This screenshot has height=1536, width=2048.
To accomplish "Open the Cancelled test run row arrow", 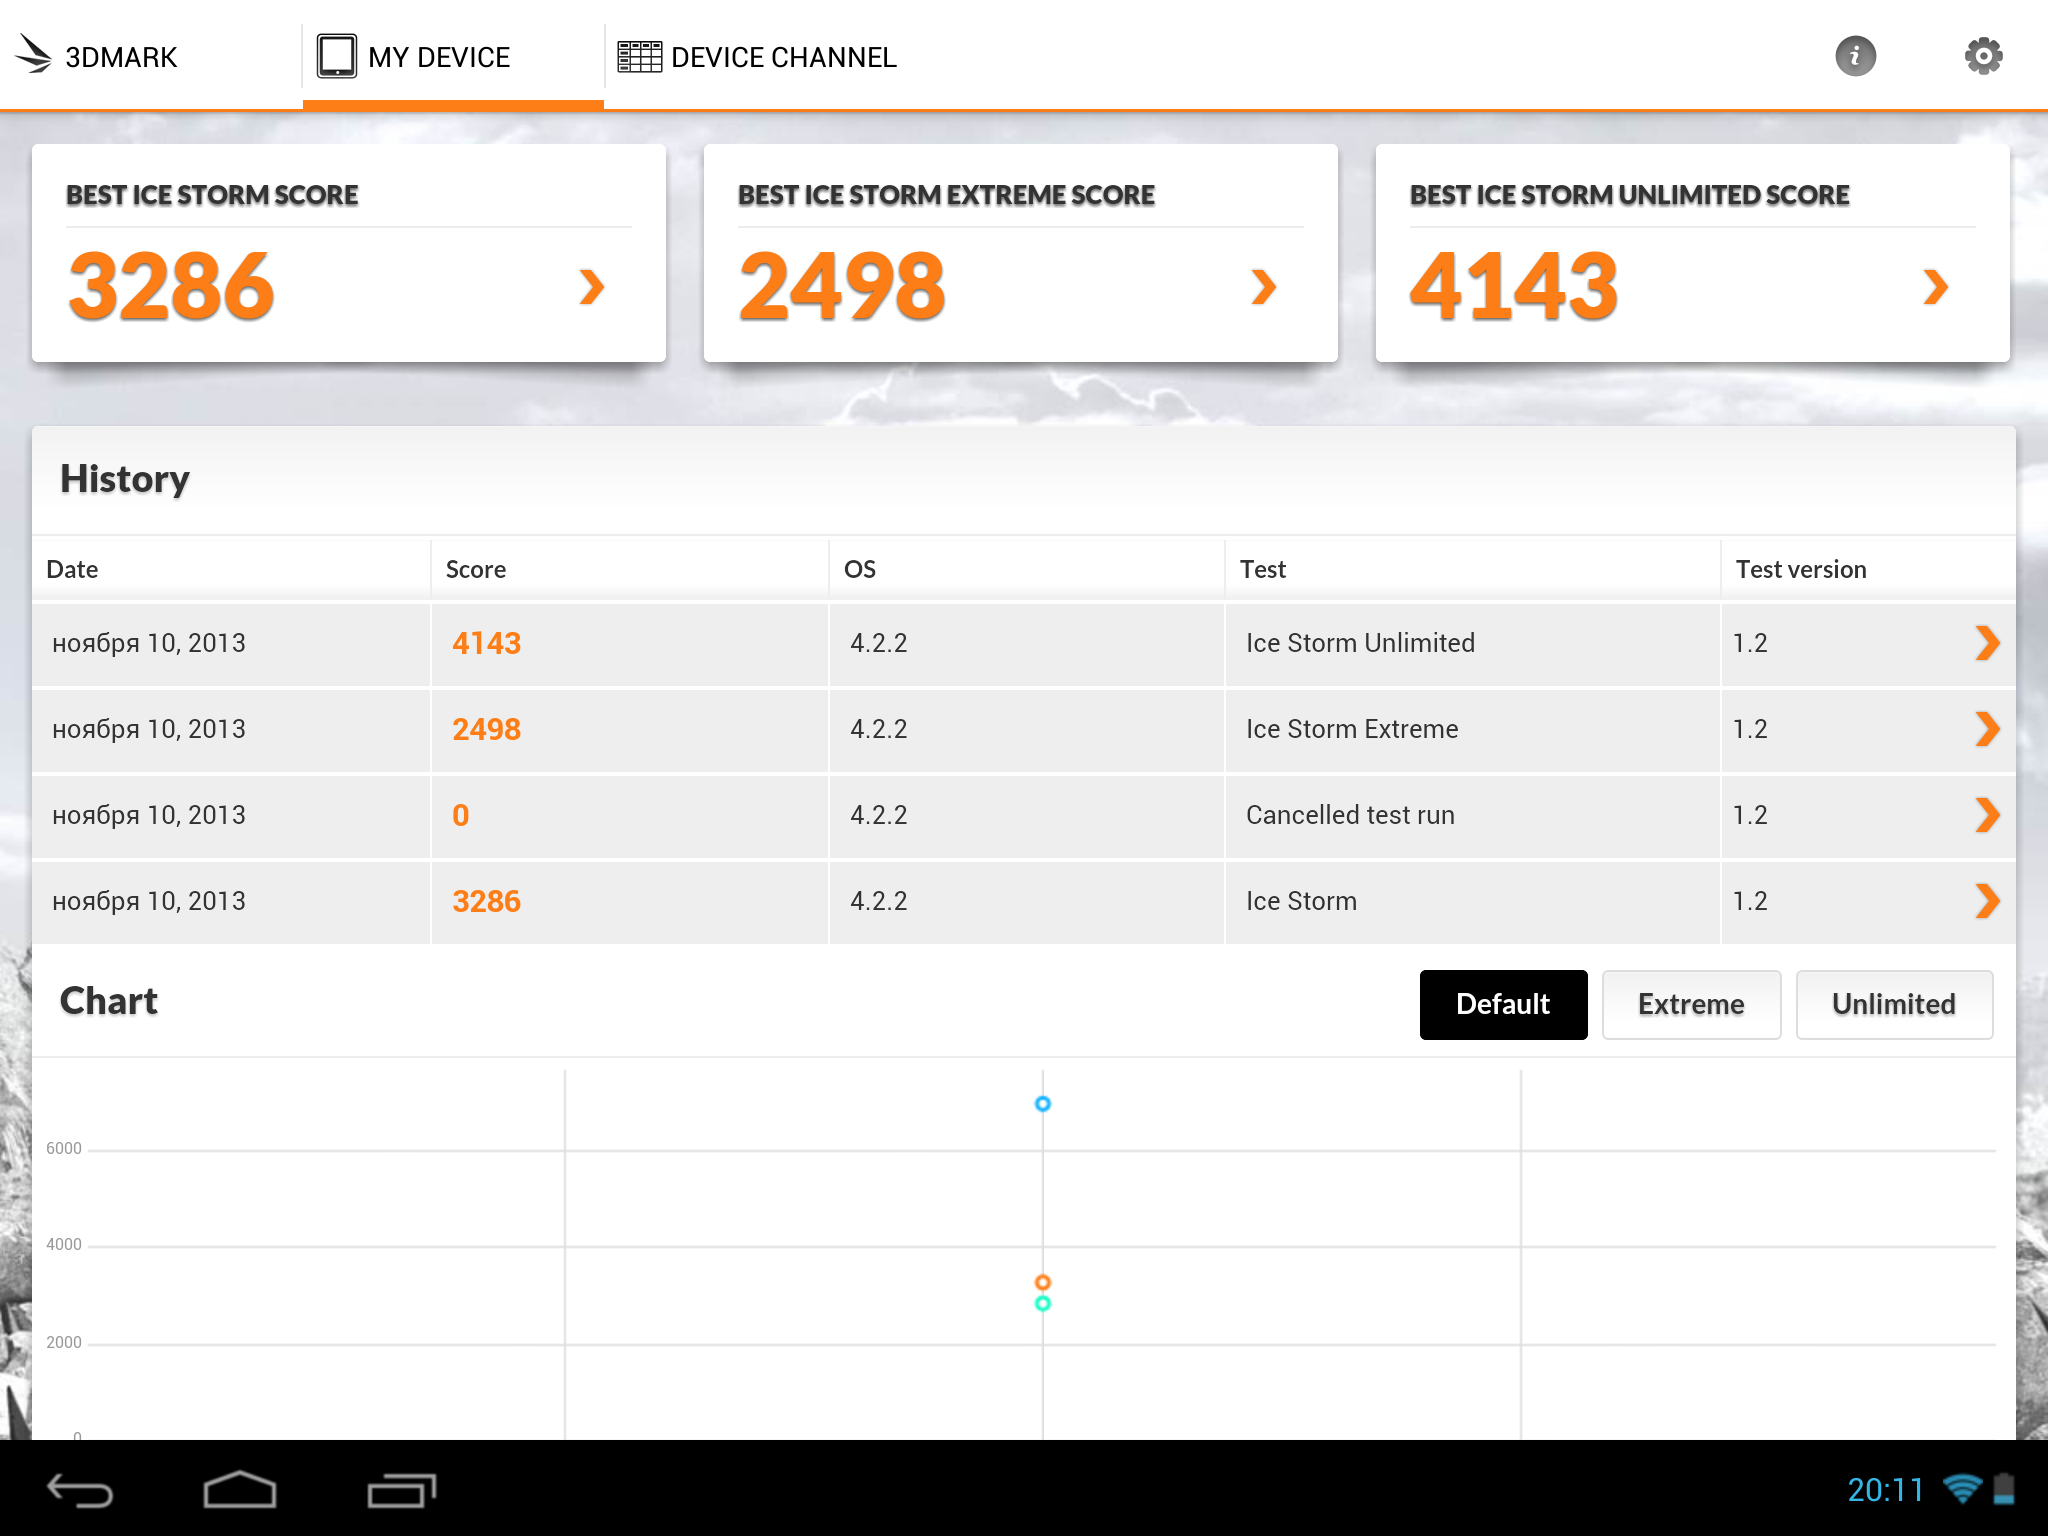I will 1987,815.
